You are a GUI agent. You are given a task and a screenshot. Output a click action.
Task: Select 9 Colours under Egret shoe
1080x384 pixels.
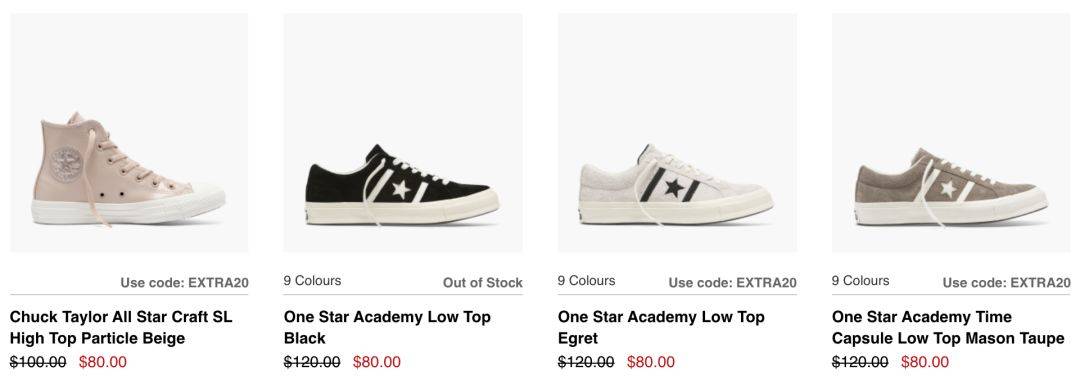(x=586, y=281)
